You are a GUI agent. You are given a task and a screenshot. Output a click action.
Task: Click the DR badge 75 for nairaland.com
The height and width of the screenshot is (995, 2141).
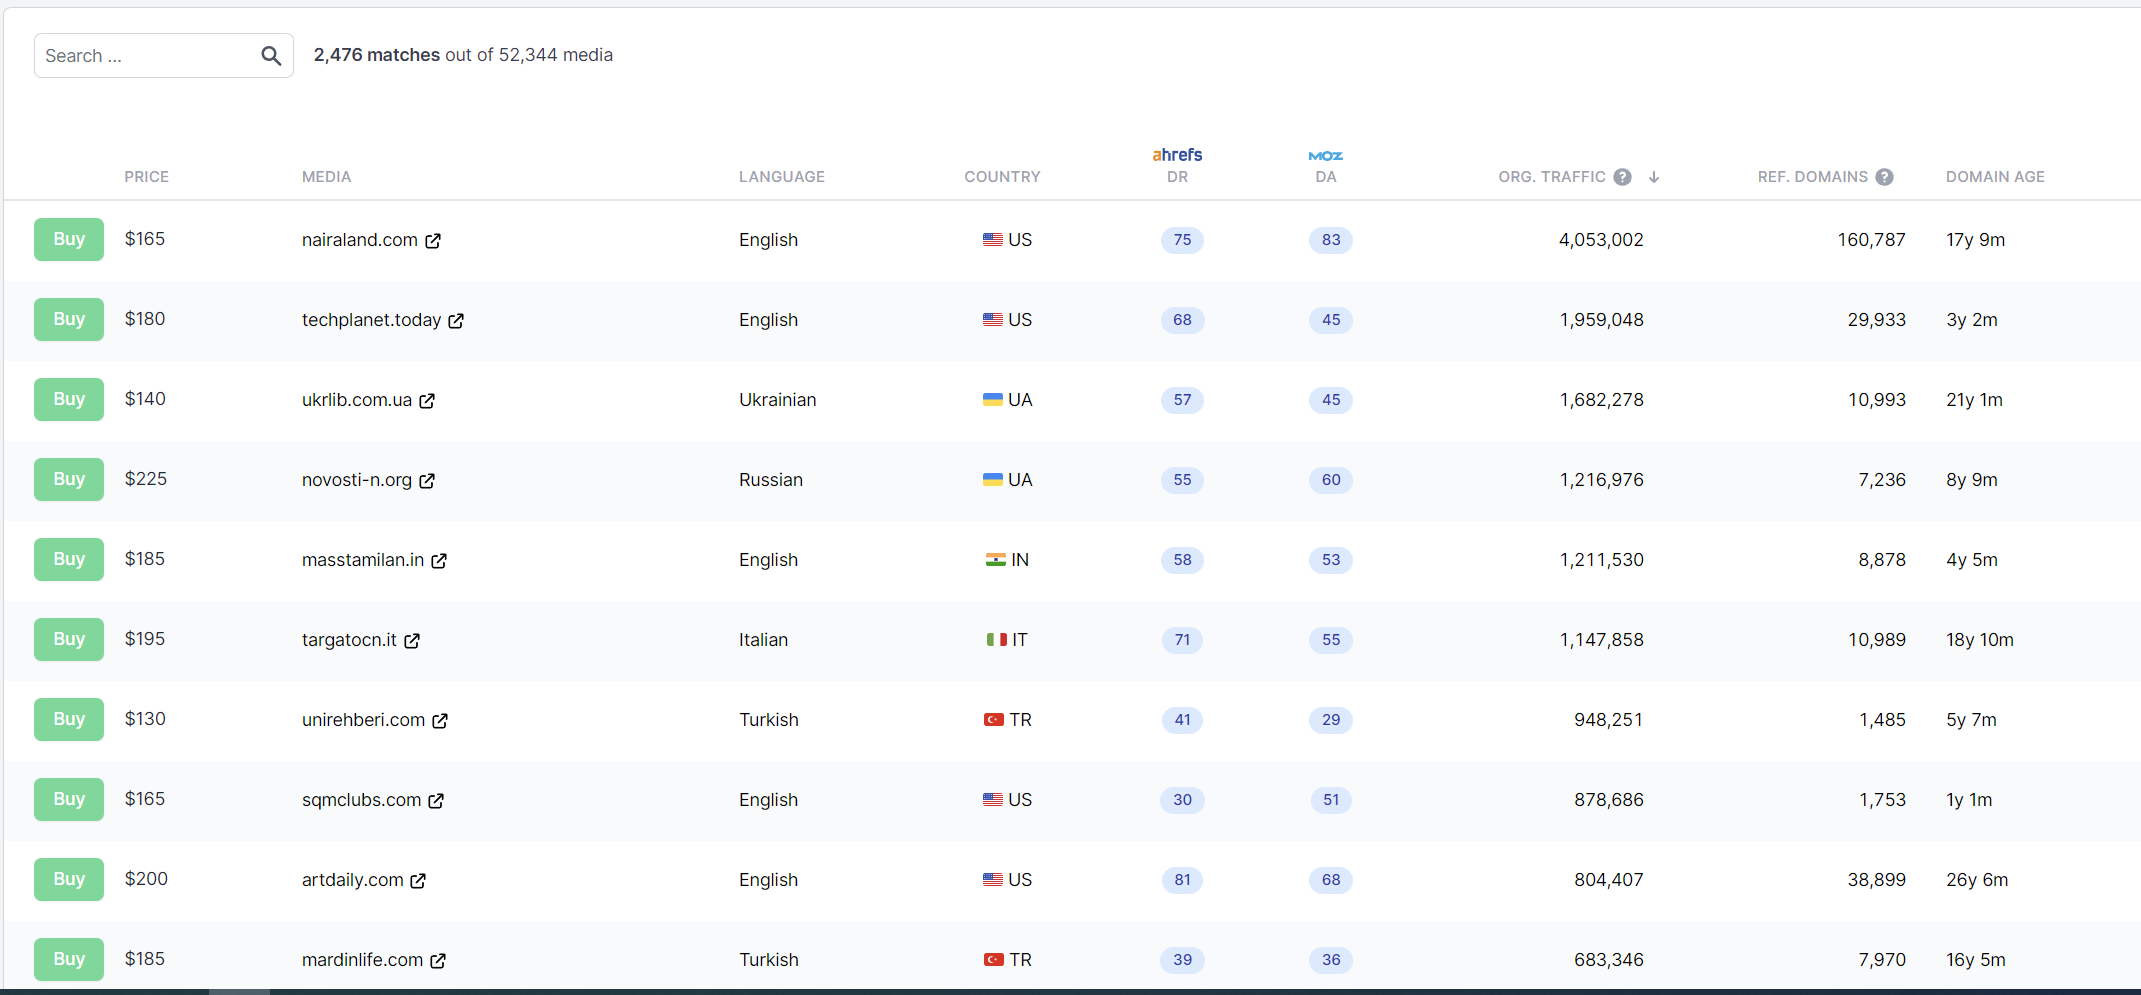(1182, 240)
